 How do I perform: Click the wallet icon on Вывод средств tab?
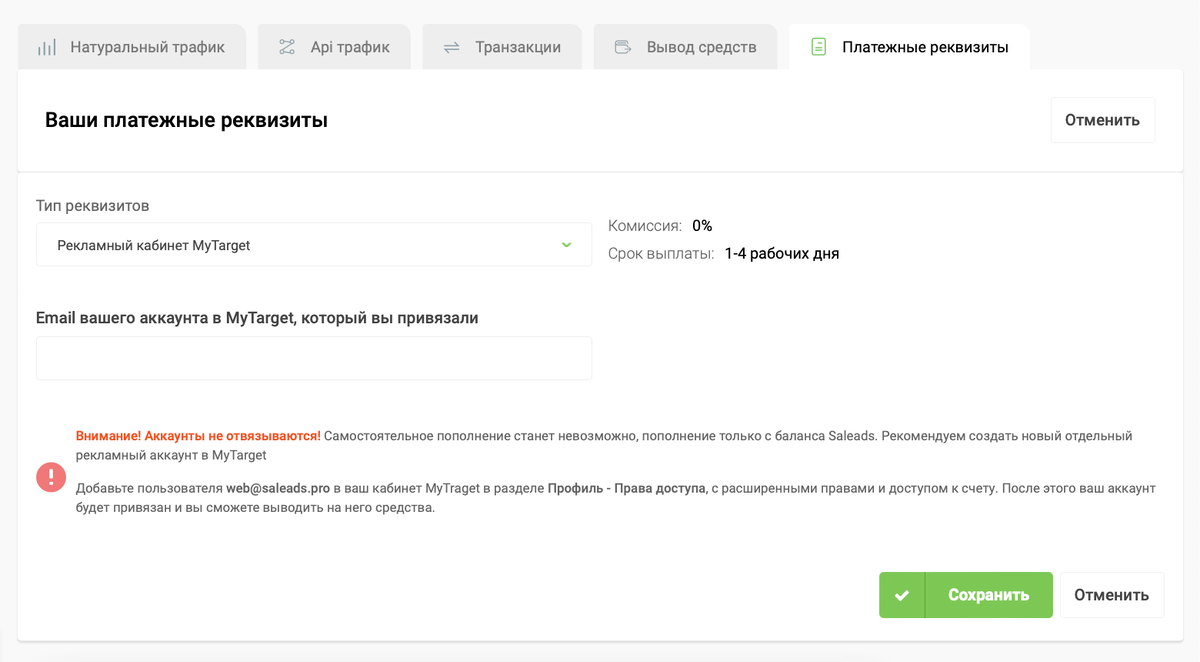coord(622,47)
